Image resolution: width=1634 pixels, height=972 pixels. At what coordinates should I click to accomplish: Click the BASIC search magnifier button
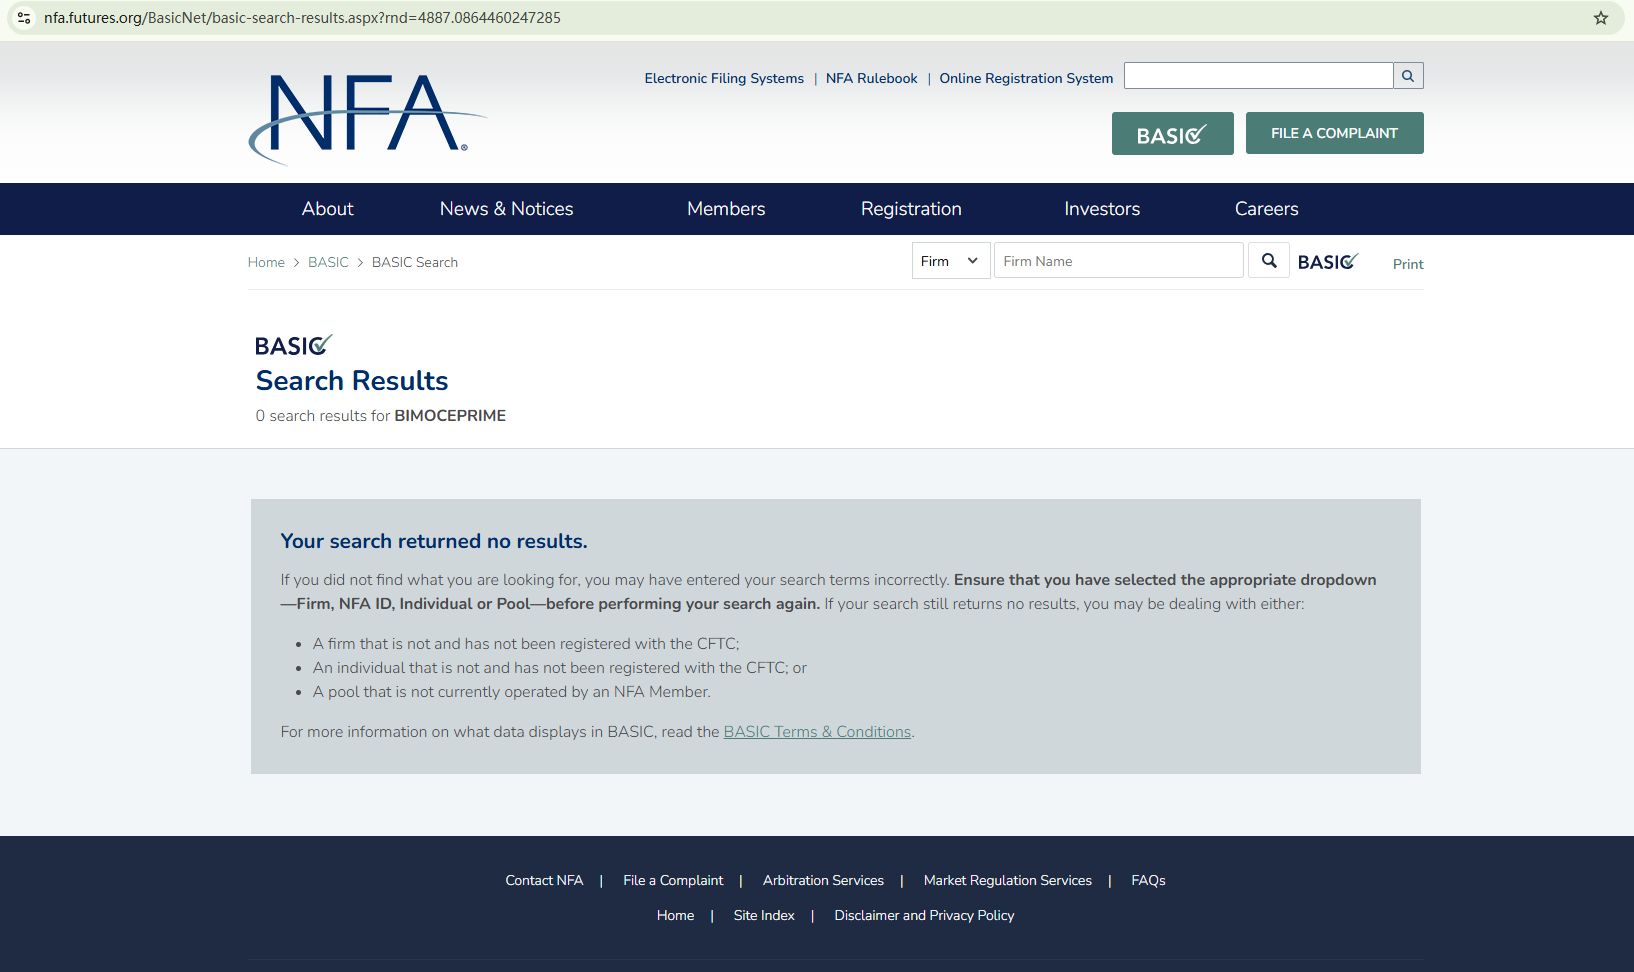(1269, 261)
